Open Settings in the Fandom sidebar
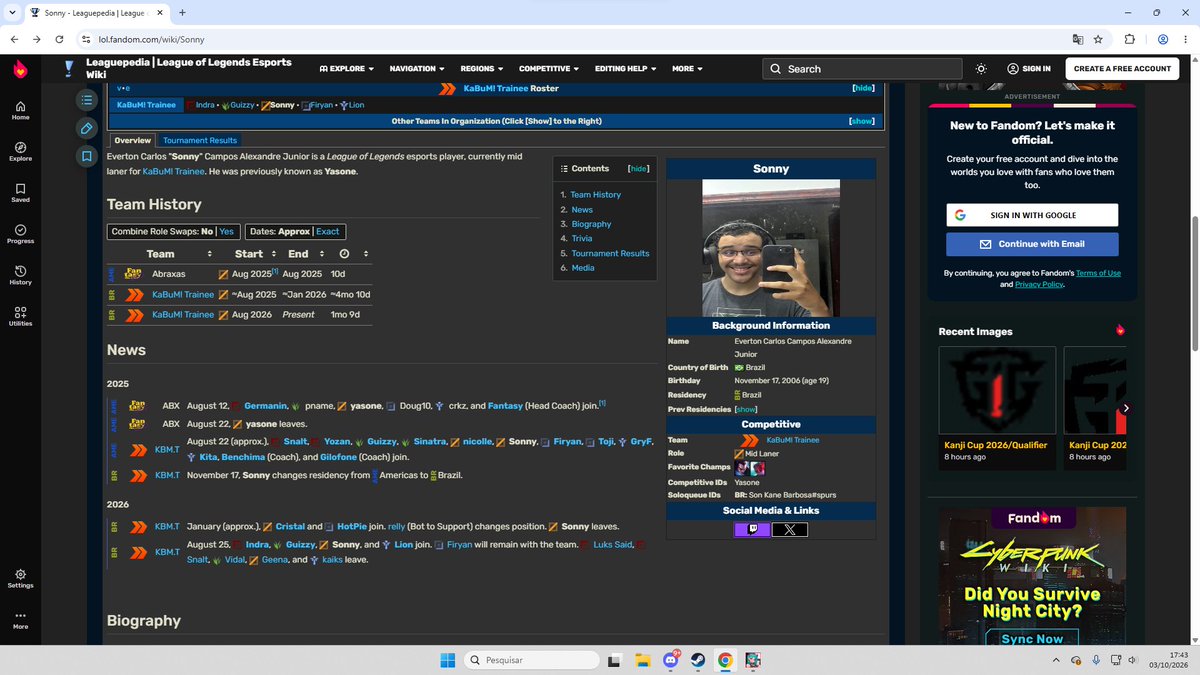The image size is (1200, 675). [20, 578]
